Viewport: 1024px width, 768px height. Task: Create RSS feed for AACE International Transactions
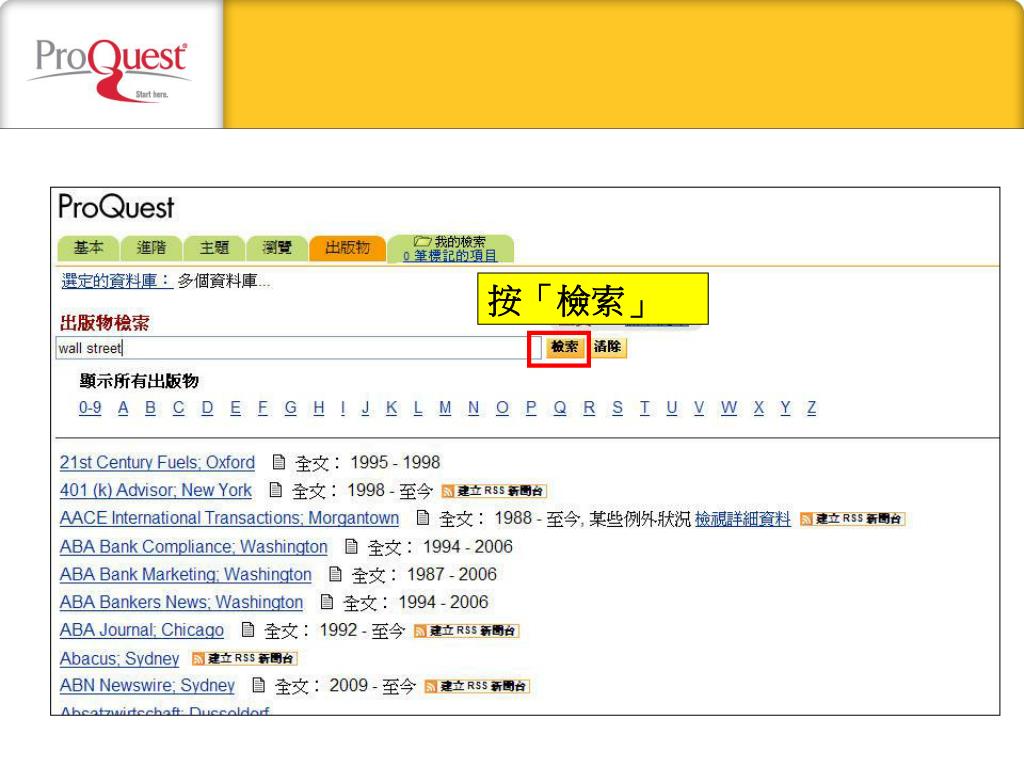click(x=852, y=519)
